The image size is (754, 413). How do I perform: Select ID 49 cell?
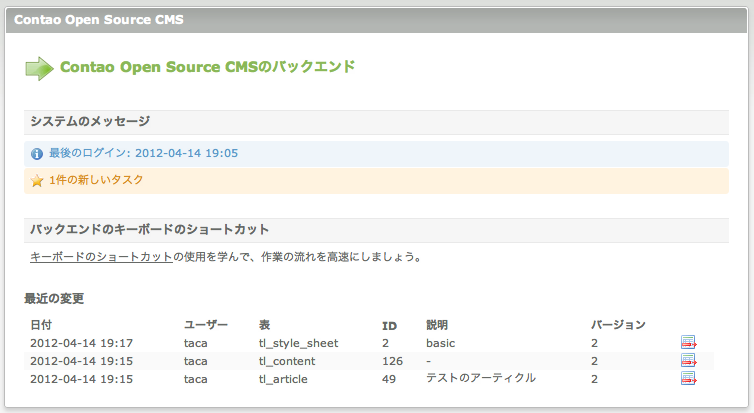coord(389,379)
